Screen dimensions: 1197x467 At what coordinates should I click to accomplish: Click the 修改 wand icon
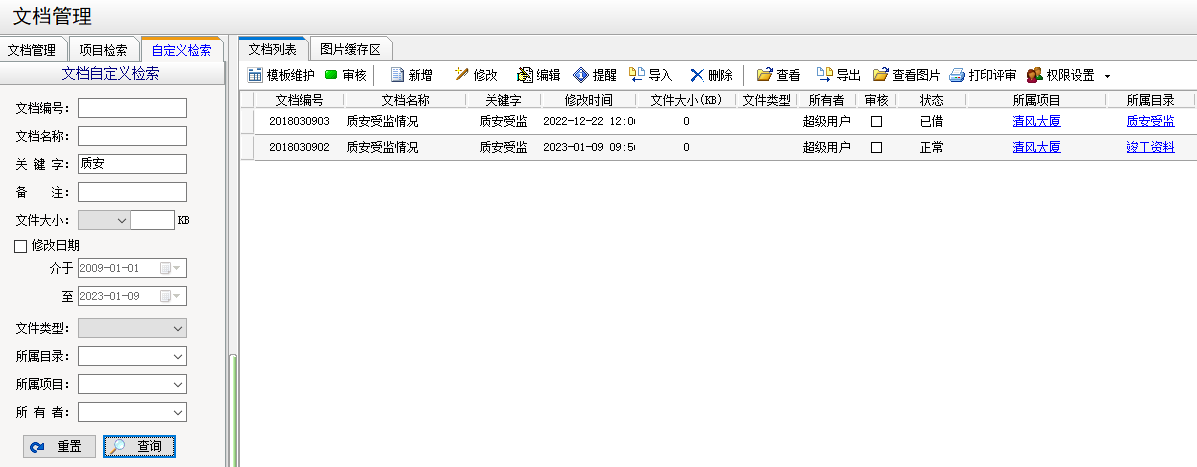461,75
